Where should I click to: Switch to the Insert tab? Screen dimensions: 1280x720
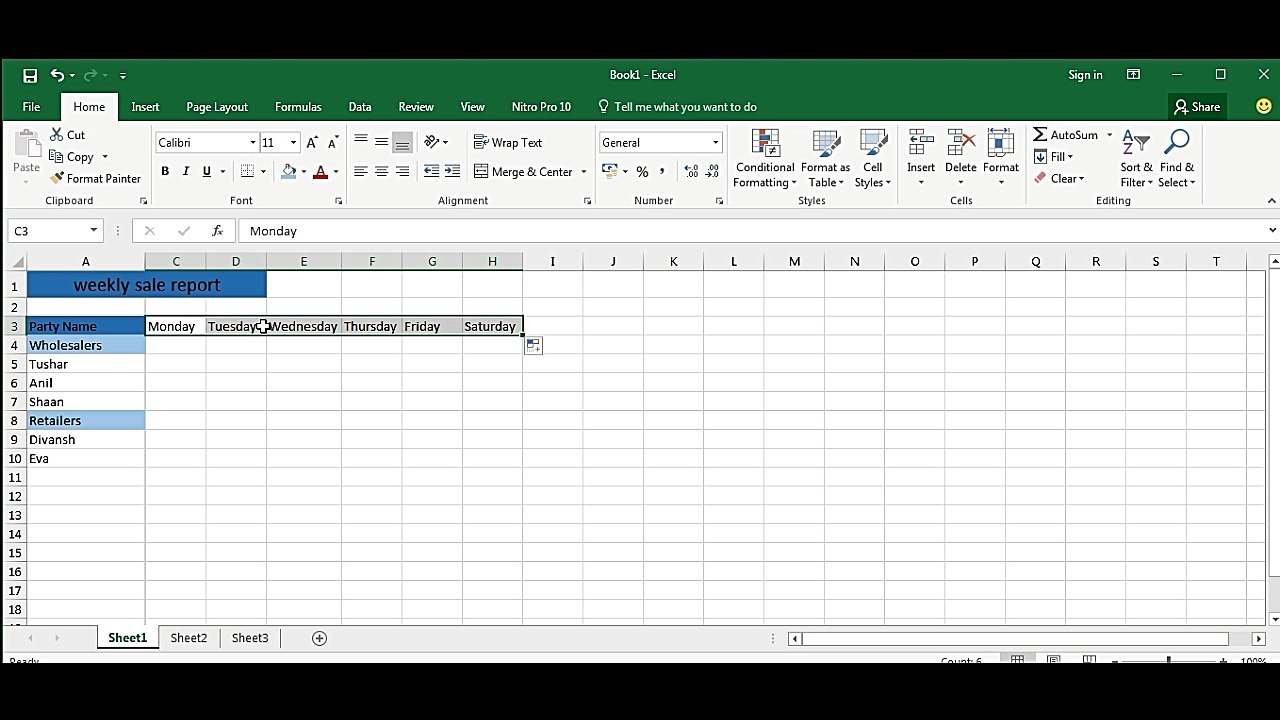[145, 107]
